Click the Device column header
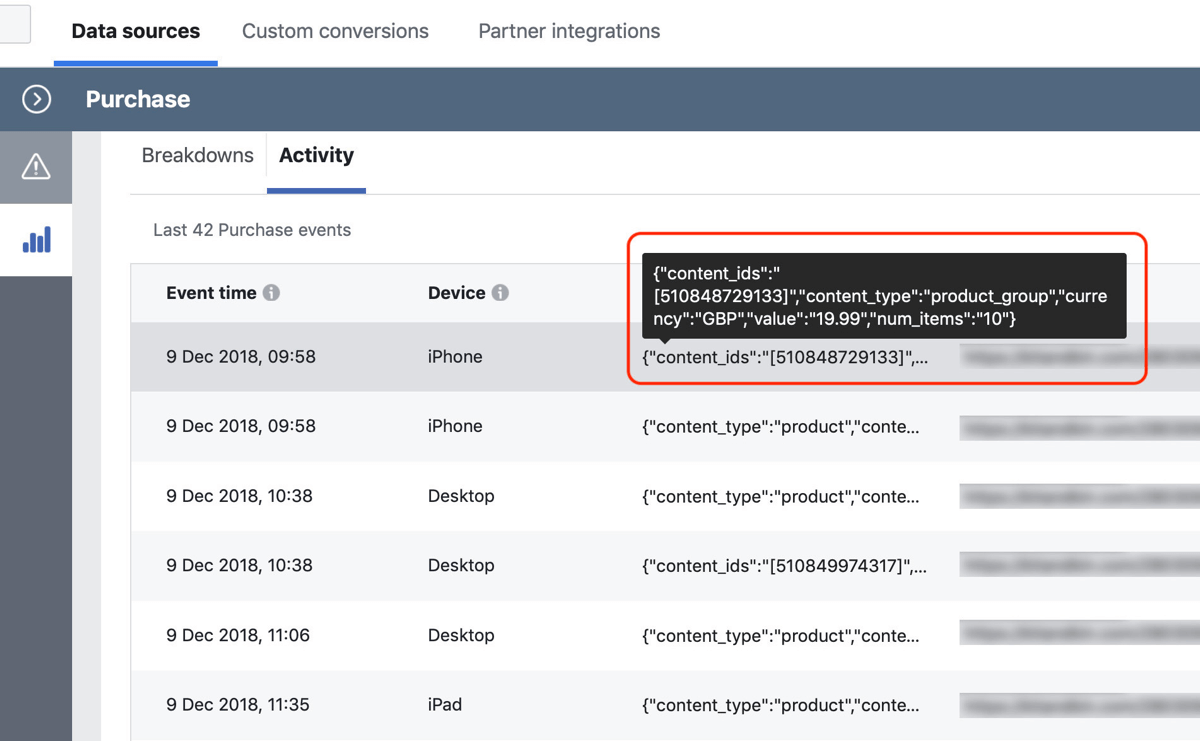The width and height of the screenshot is (1200, 741). (456, 293)
